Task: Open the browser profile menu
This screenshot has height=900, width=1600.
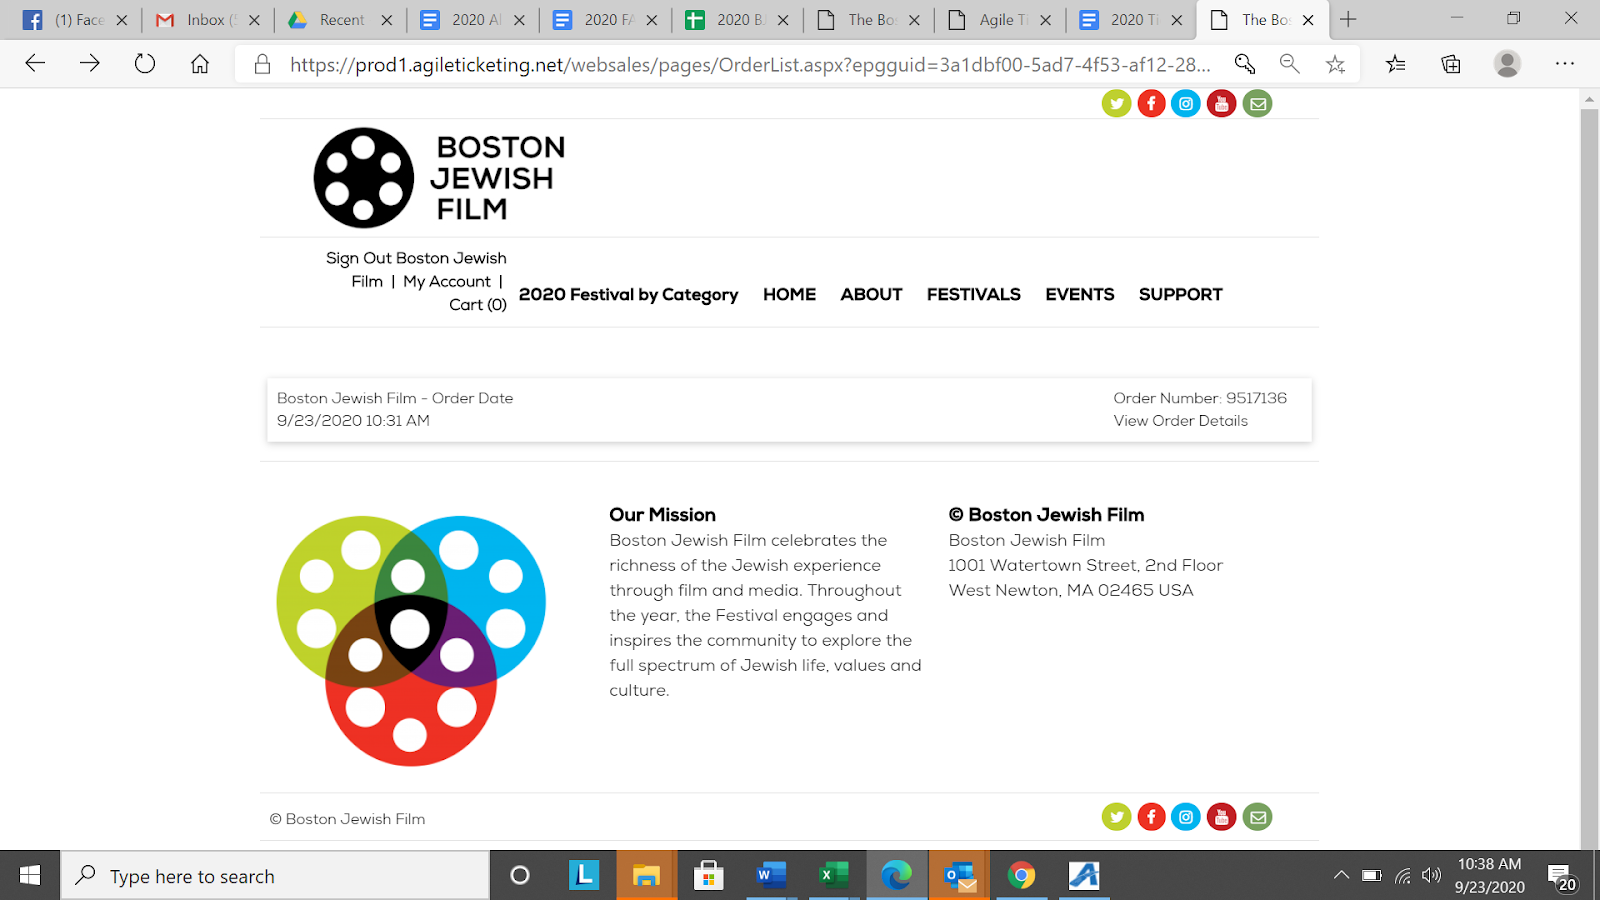Action: 1507,64
